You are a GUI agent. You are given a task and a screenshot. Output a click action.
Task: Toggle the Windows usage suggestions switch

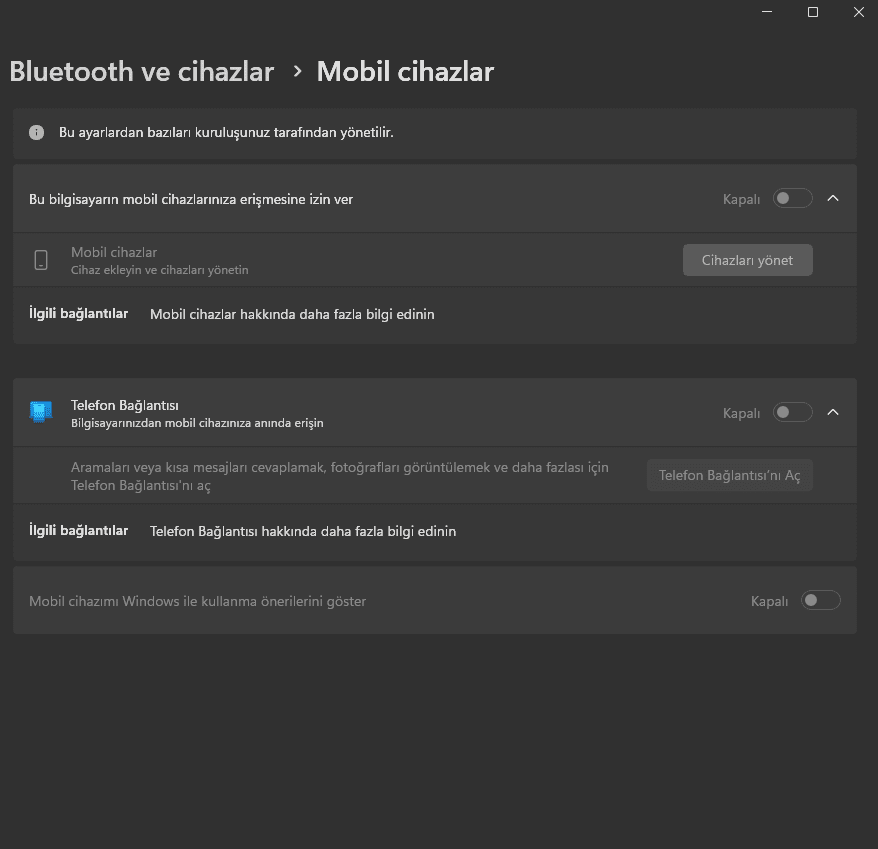click(820, 600)
